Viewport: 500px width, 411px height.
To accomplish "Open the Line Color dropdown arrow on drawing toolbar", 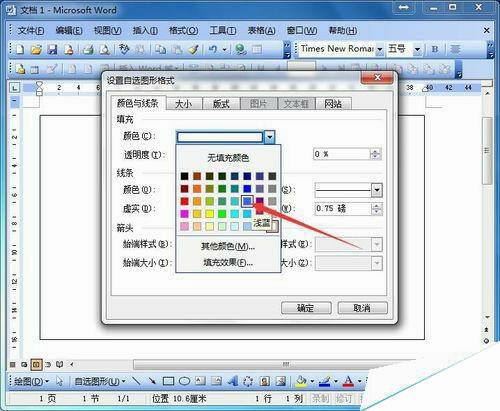I will (x=336, y=381).
